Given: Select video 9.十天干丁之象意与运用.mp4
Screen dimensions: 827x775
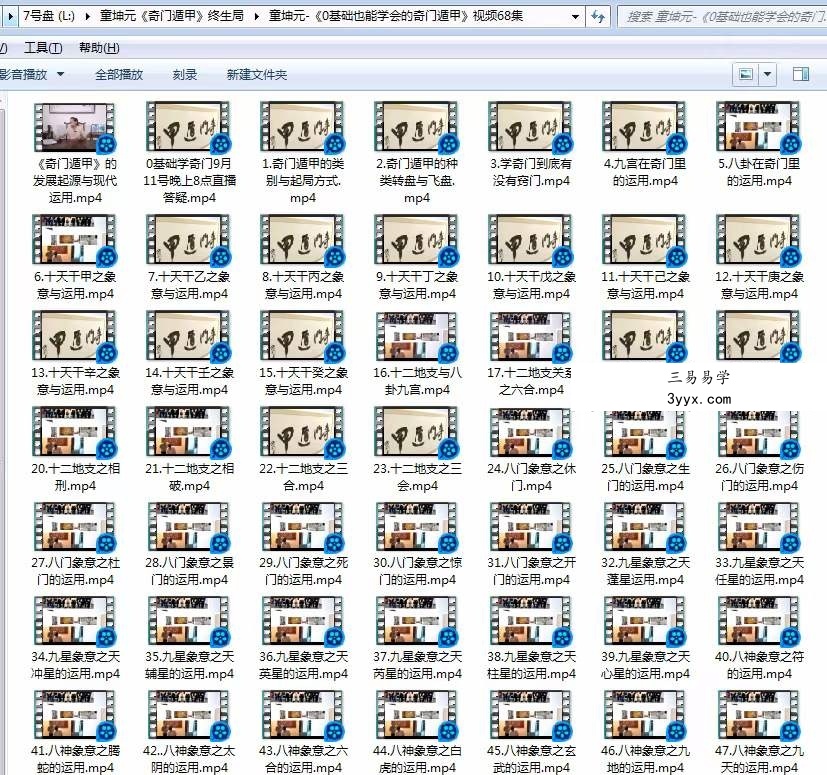Looking at the screenshot, I should pyautogui.click(x=417, y=257).
